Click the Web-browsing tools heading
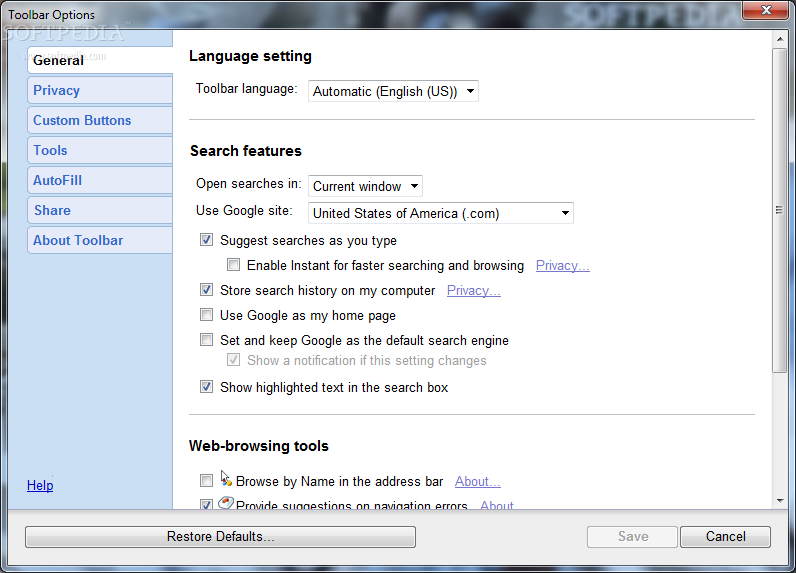 pyautogui.click(x=259, y=446)
